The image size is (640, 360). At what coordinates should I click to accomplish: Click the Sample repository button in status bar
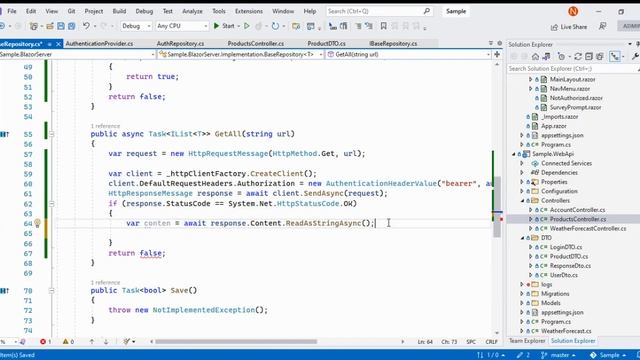coord(608,355)
